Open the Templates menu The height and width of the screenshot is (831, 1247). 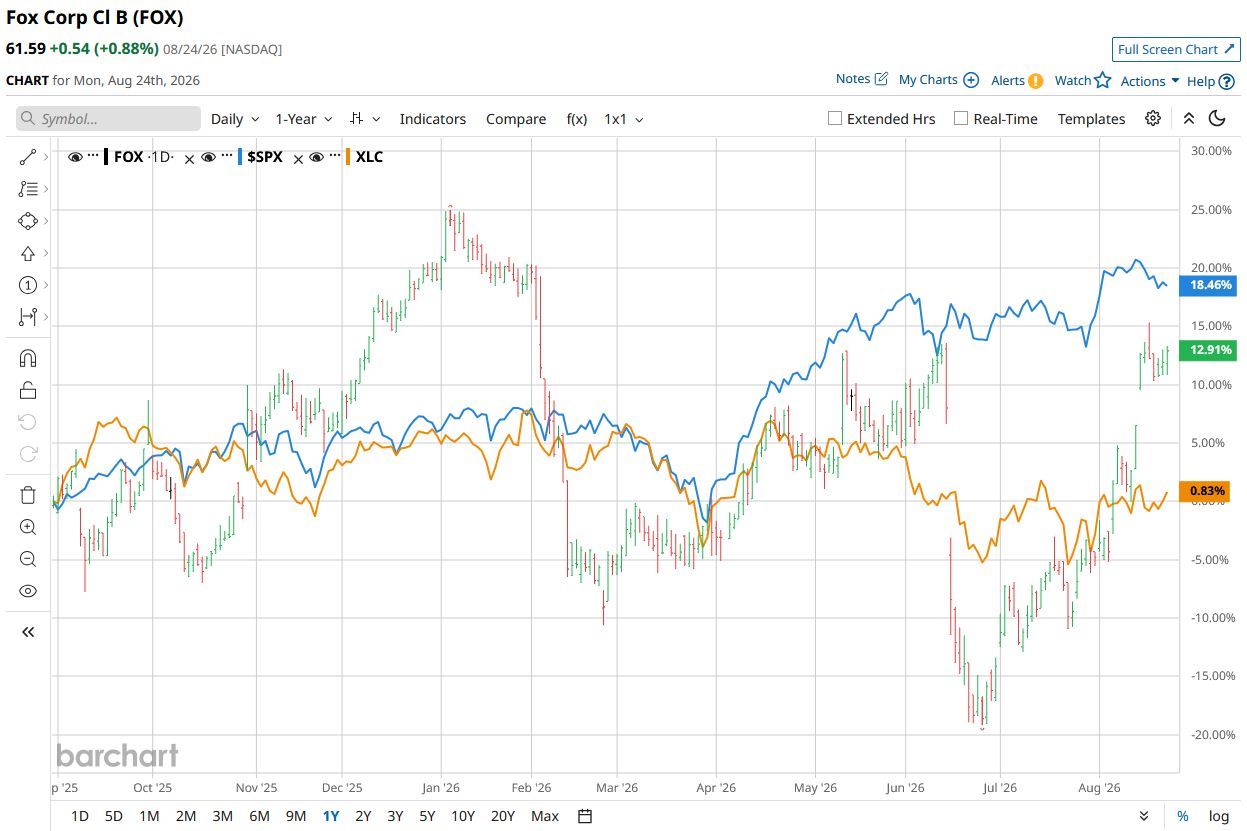coord(1091,119)
